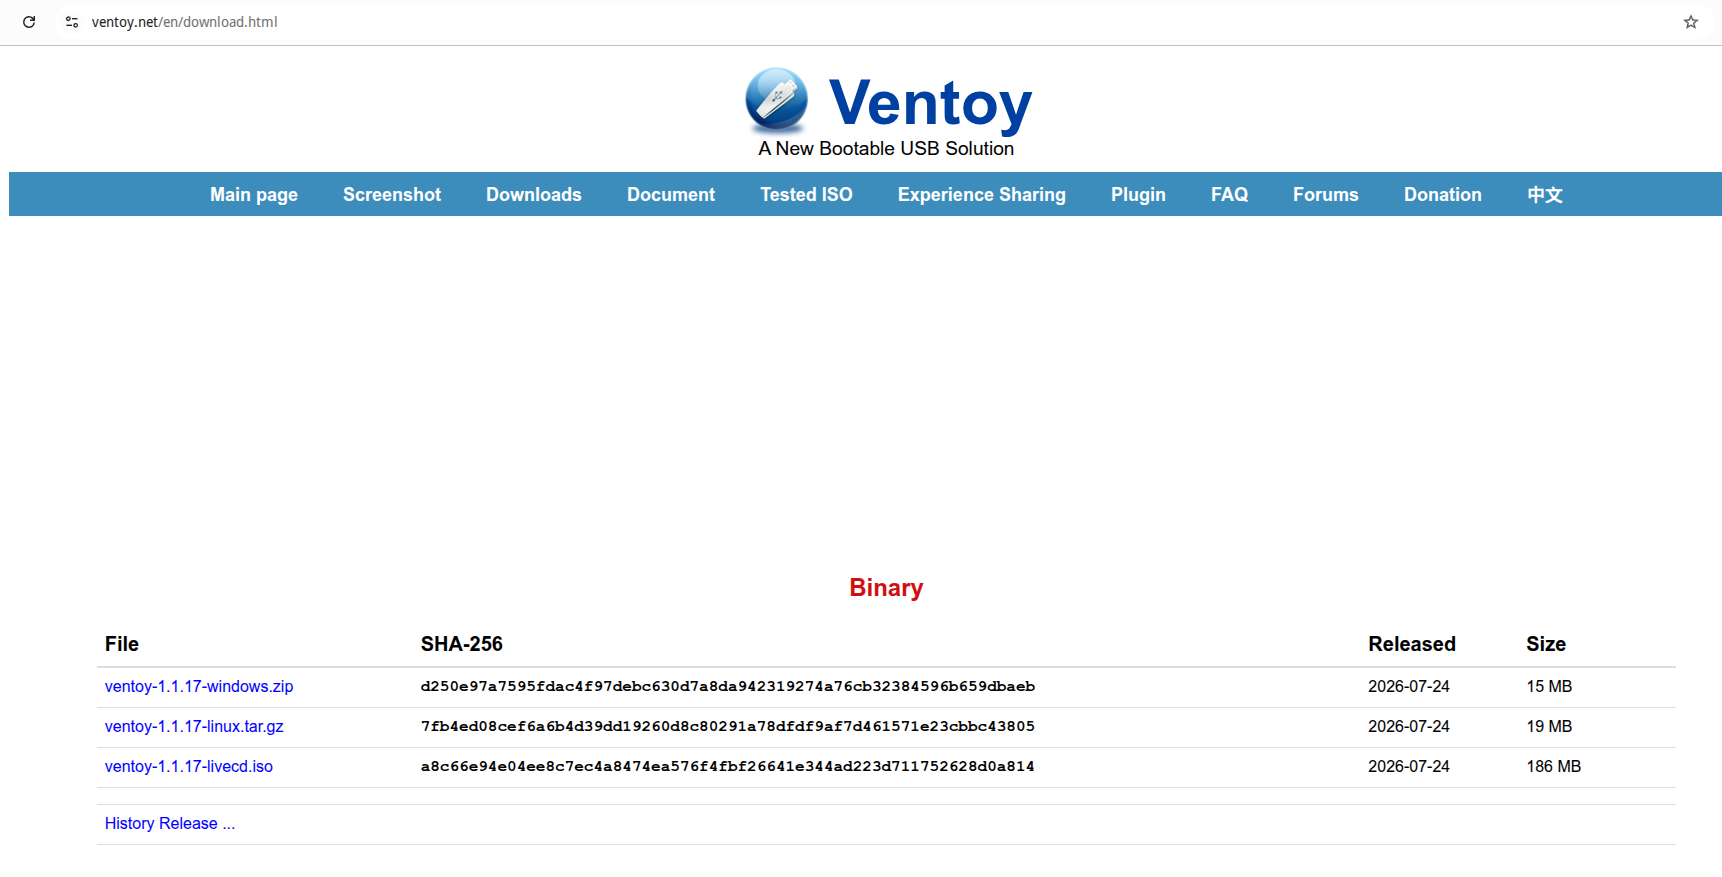Open the Main page menu item

tap(254, 195)
